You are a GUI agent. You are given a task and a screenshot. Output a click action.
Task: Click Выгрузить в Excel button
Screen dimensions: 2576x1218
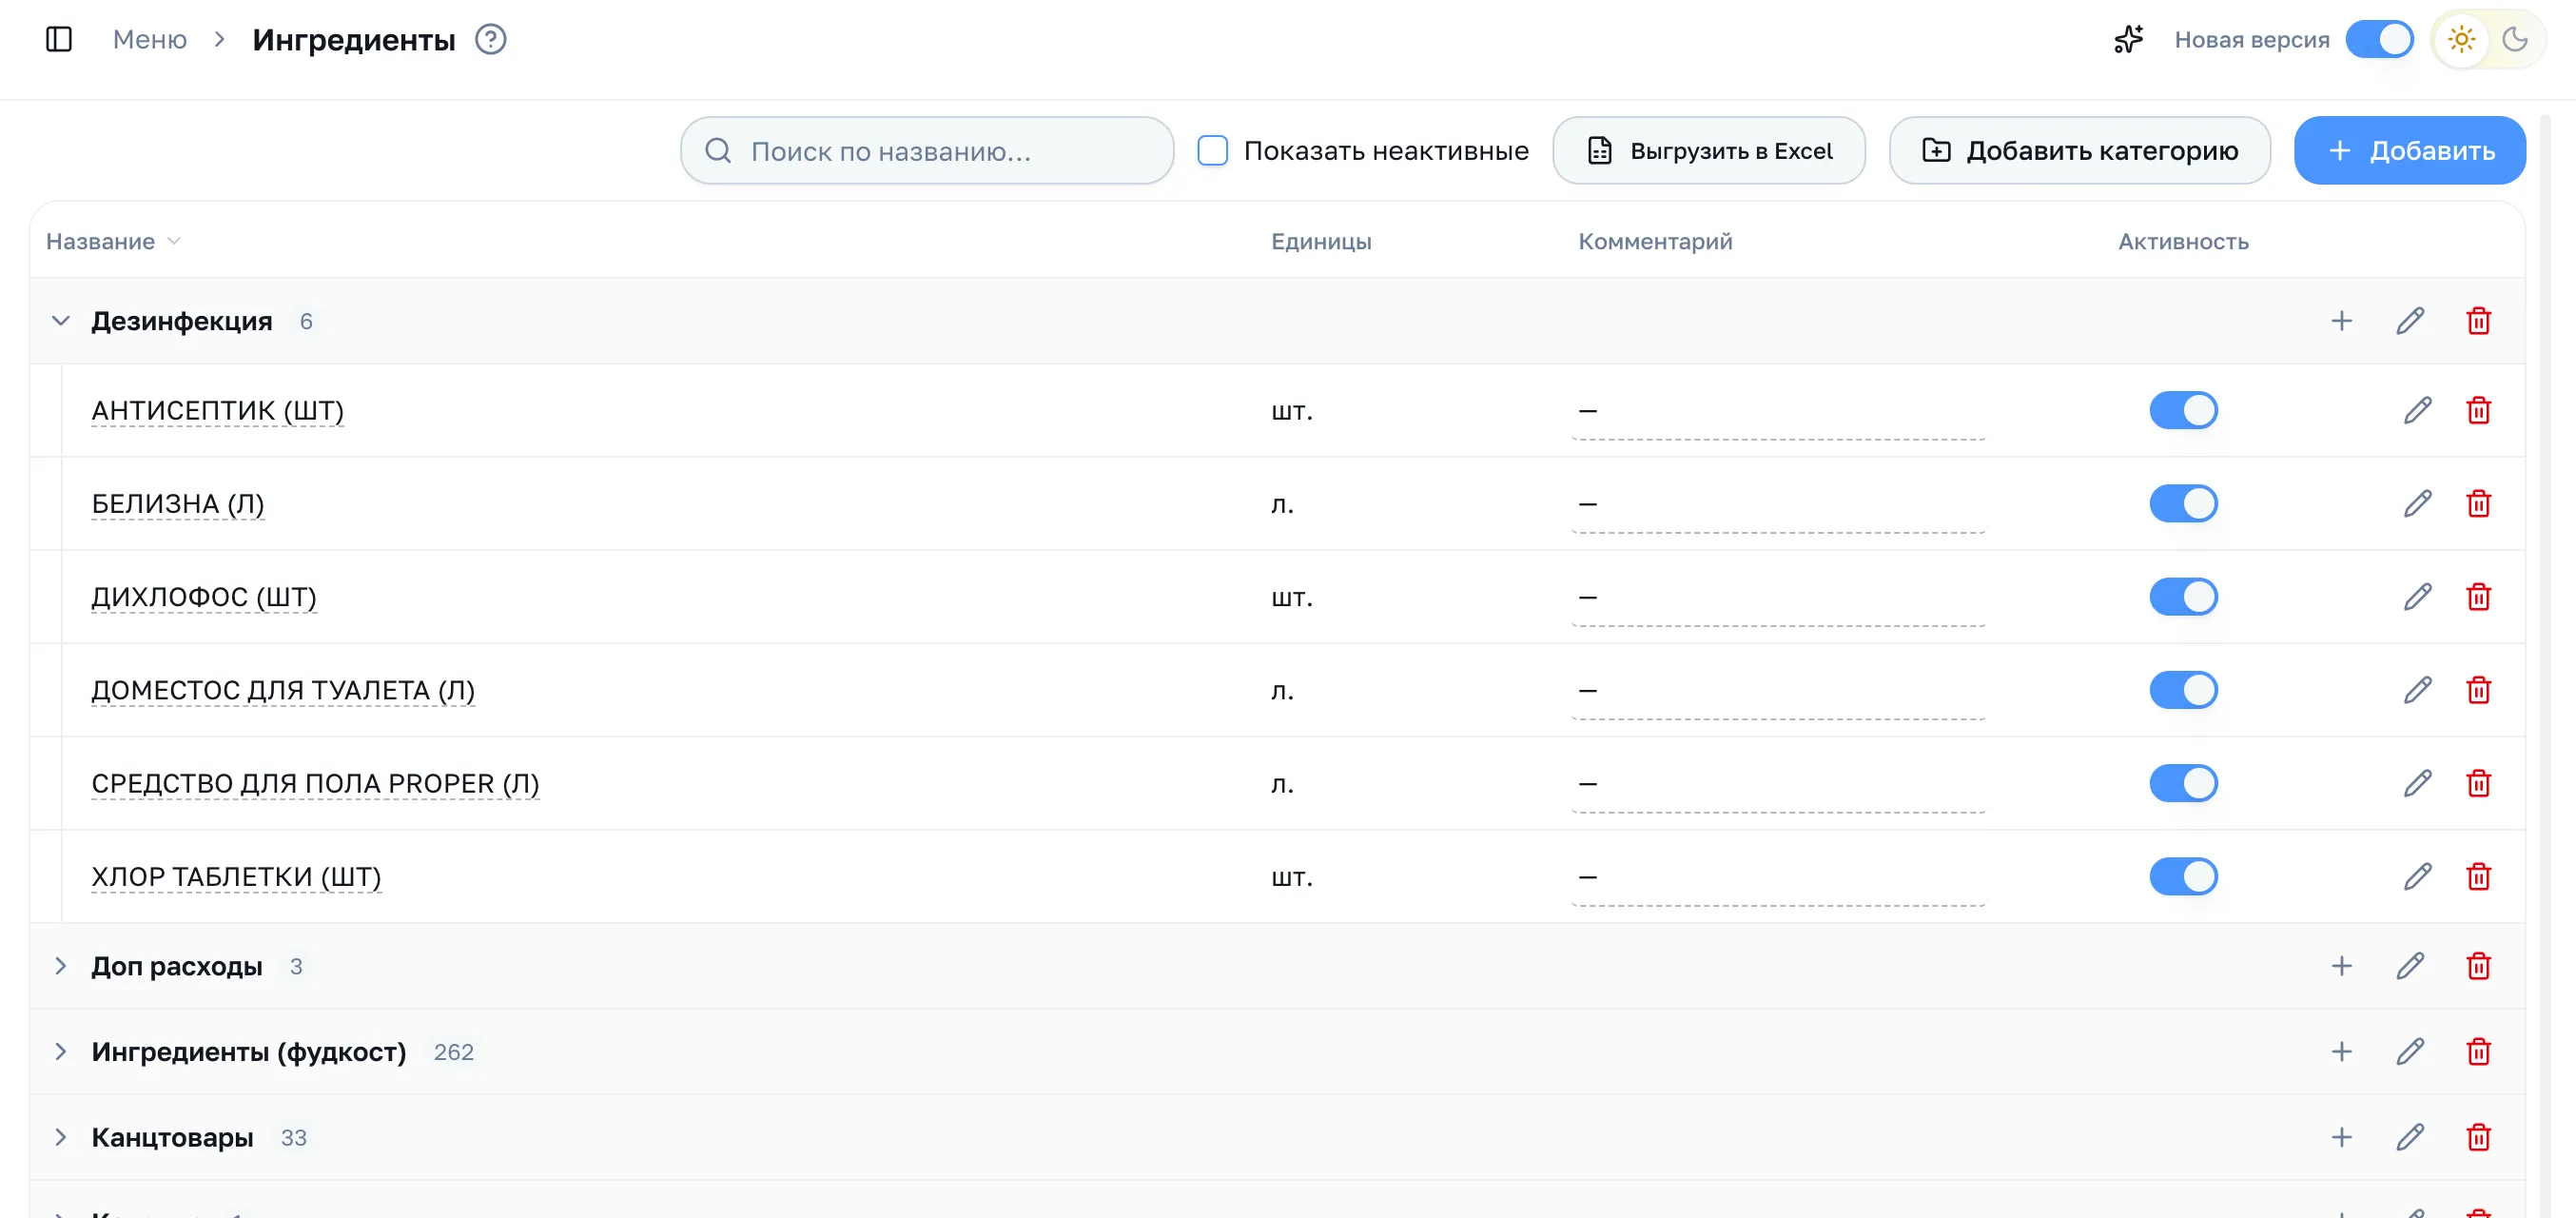coord(1708,150)
